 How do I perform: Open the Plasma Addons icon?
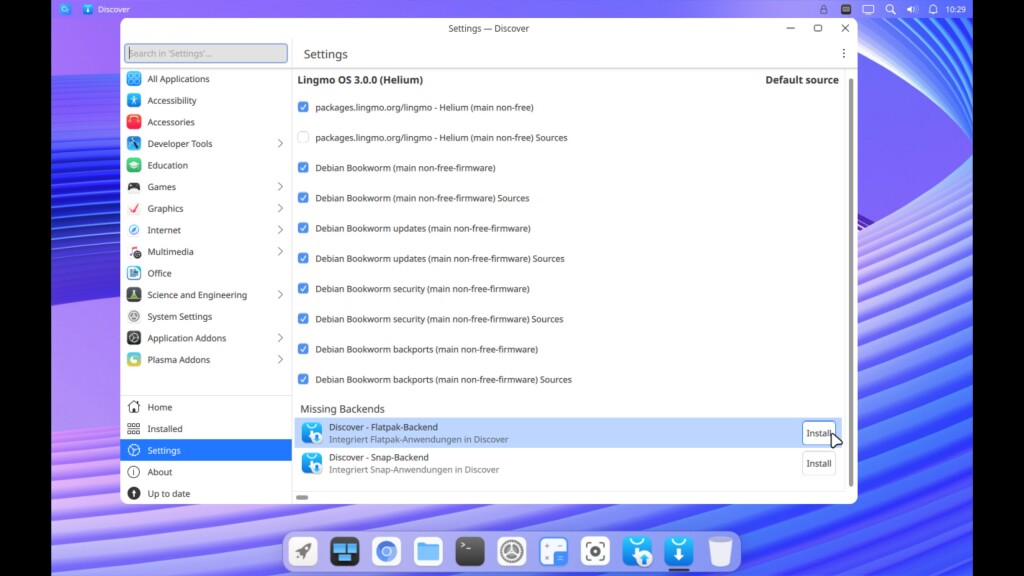click(134, 359)
